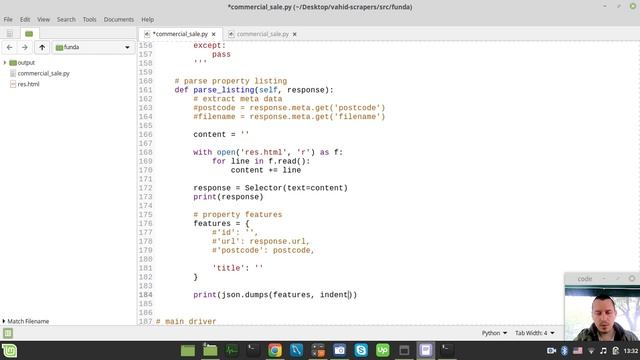The width and height of the screenshot is (640, 360).
Task: Click the show desktop taskbar icon
Action: 188,351
